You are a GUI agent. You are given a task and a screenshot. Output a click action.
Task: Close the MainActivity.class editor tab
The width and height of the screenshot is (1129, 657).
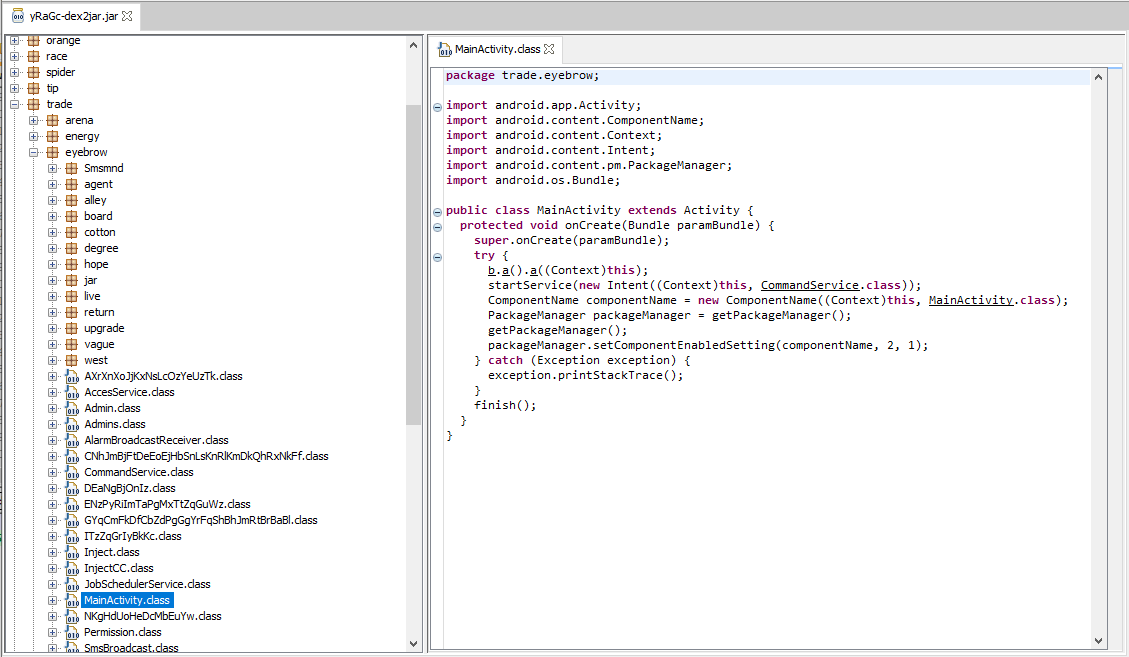549,49
